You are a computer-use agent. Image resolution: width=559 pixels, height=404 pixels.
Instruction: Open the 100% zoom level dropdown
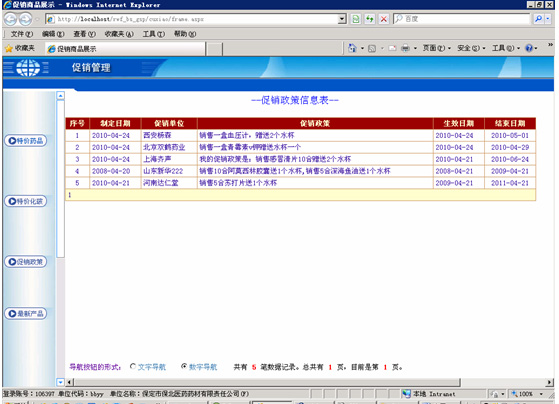[528, 394]
